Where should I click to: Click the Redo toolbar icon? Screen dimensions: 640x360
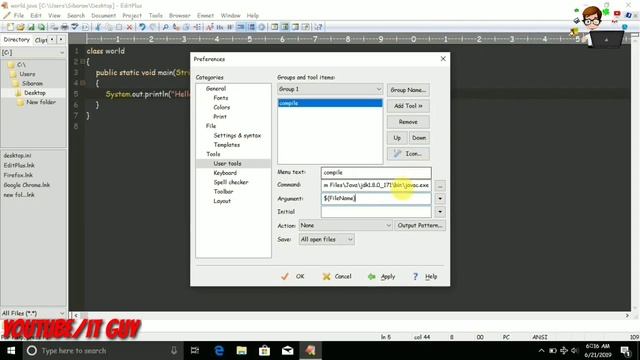tap(152, 27)
